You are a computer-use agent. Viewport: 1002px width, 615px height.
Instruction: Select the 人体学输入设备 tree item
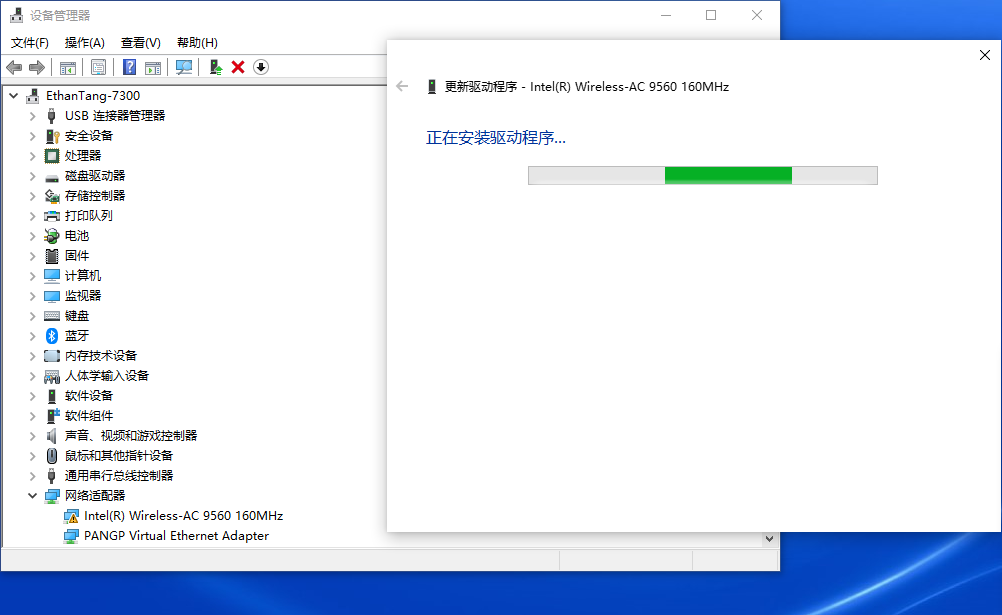[x=107, y=375]
